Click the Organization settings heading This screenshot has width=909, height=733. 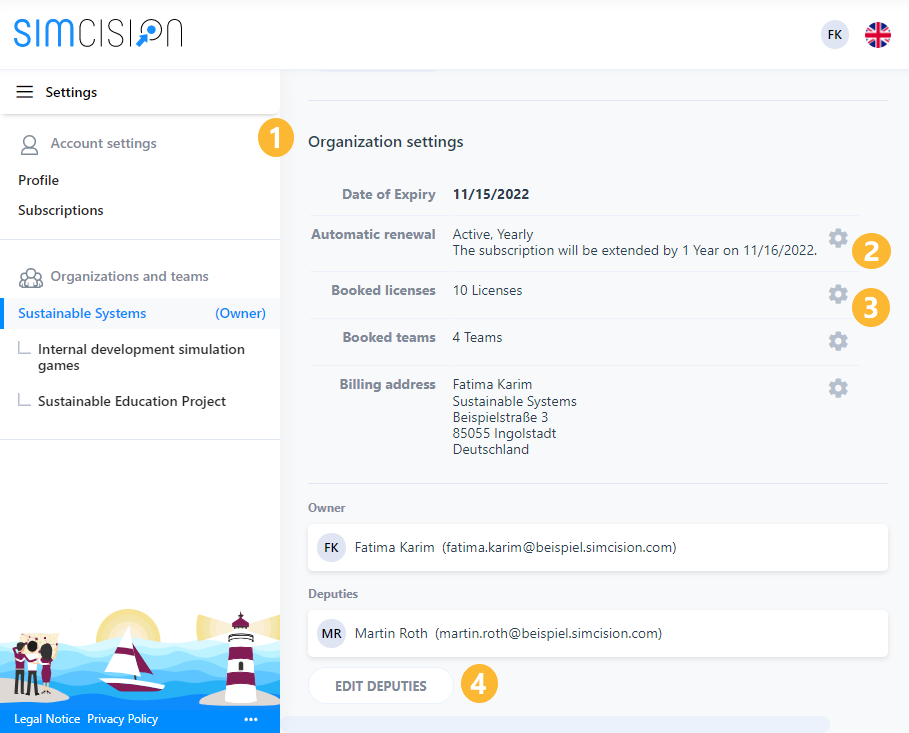(386, 142)
